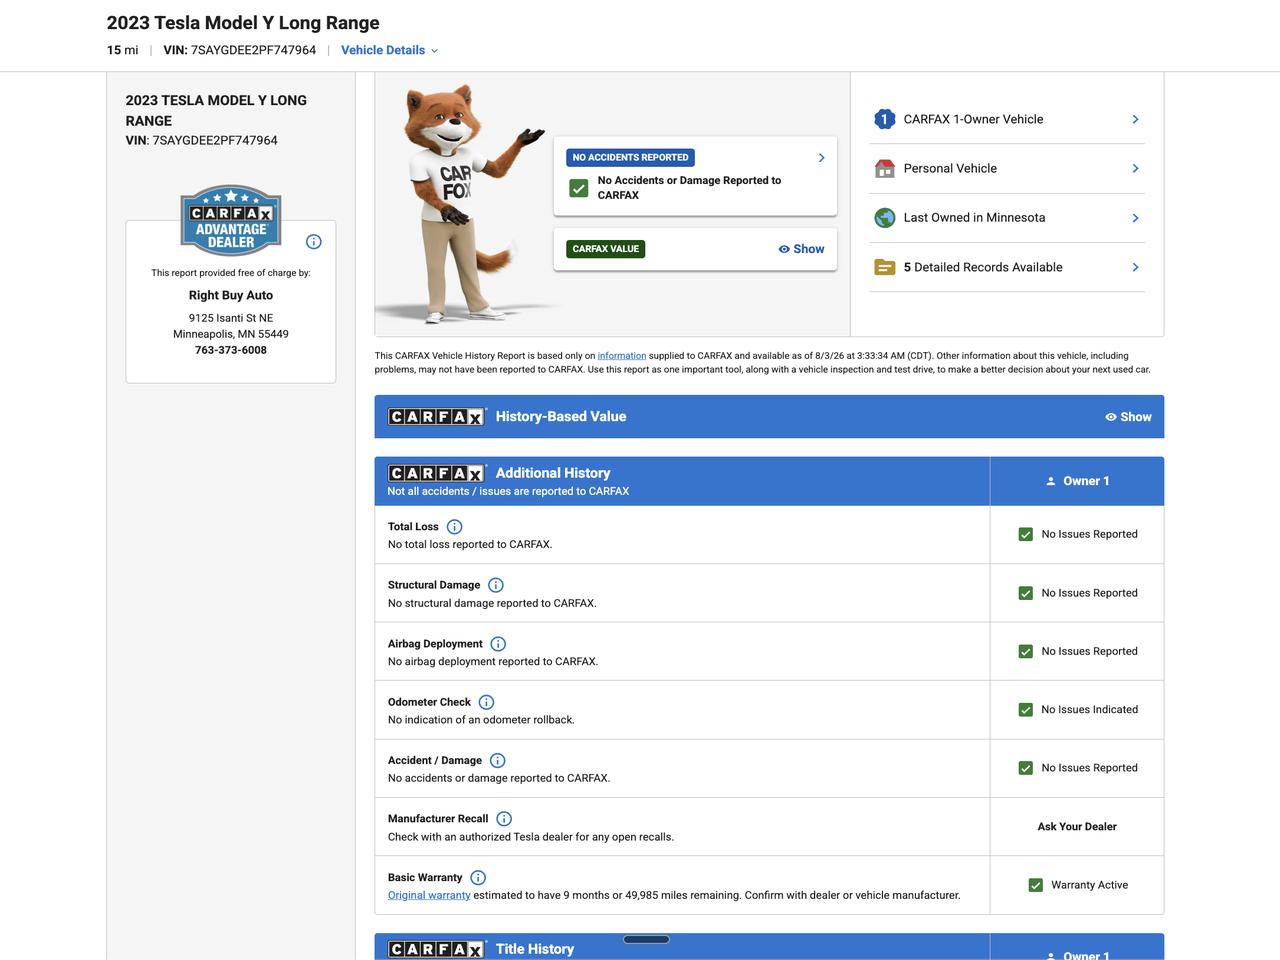Click the VIN 7SAYGDEE2PF747964 in the top header
The image size is (1280, 960).
[253, 50]
